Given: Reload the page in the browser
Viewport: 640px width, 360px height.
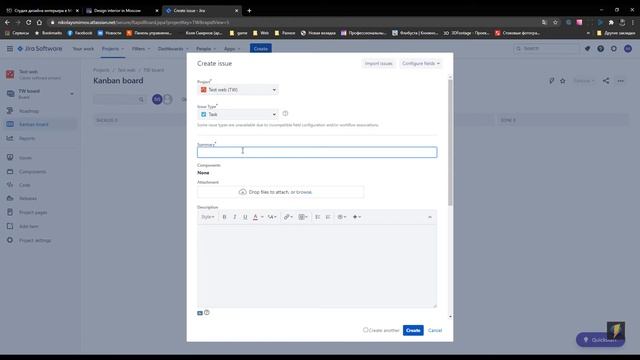Looking at the screenshot, I should point(29,22).
